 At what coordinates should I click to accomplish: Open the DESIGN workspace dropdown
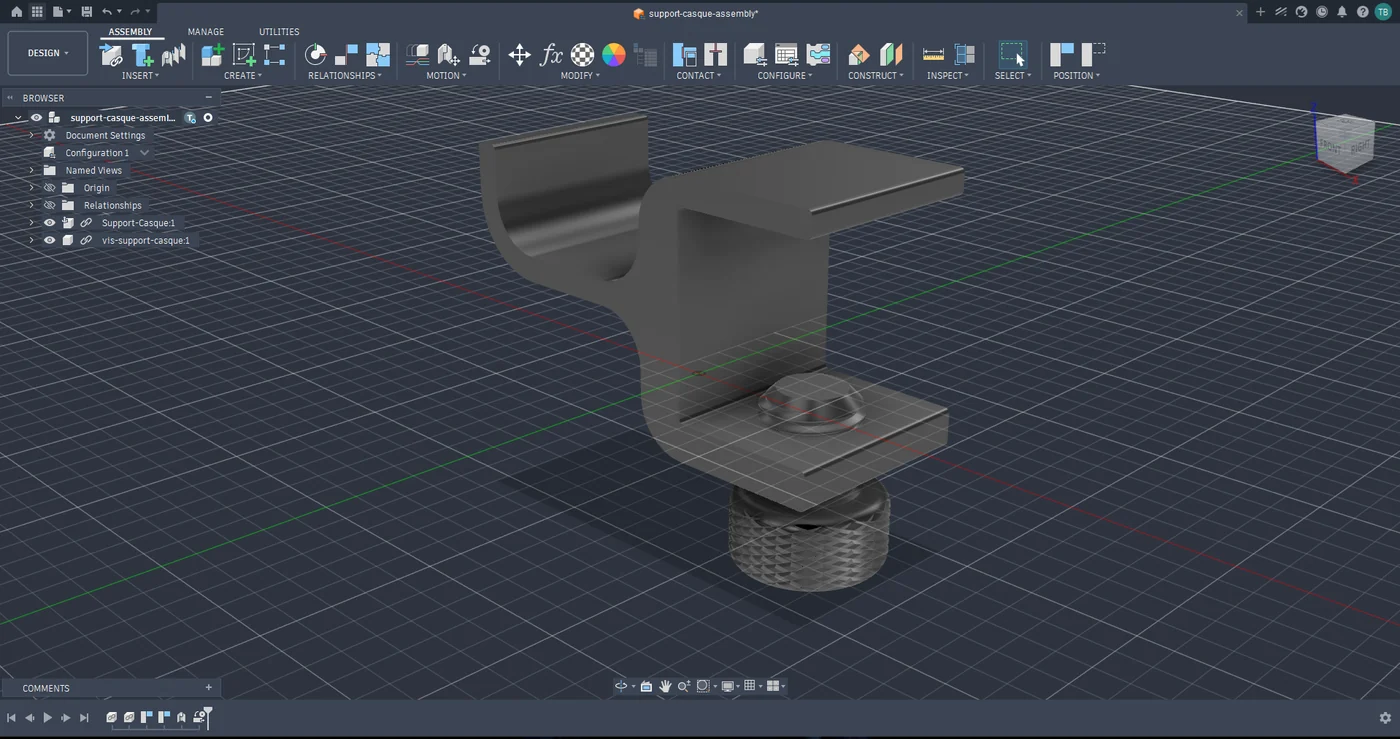point(48,53)
